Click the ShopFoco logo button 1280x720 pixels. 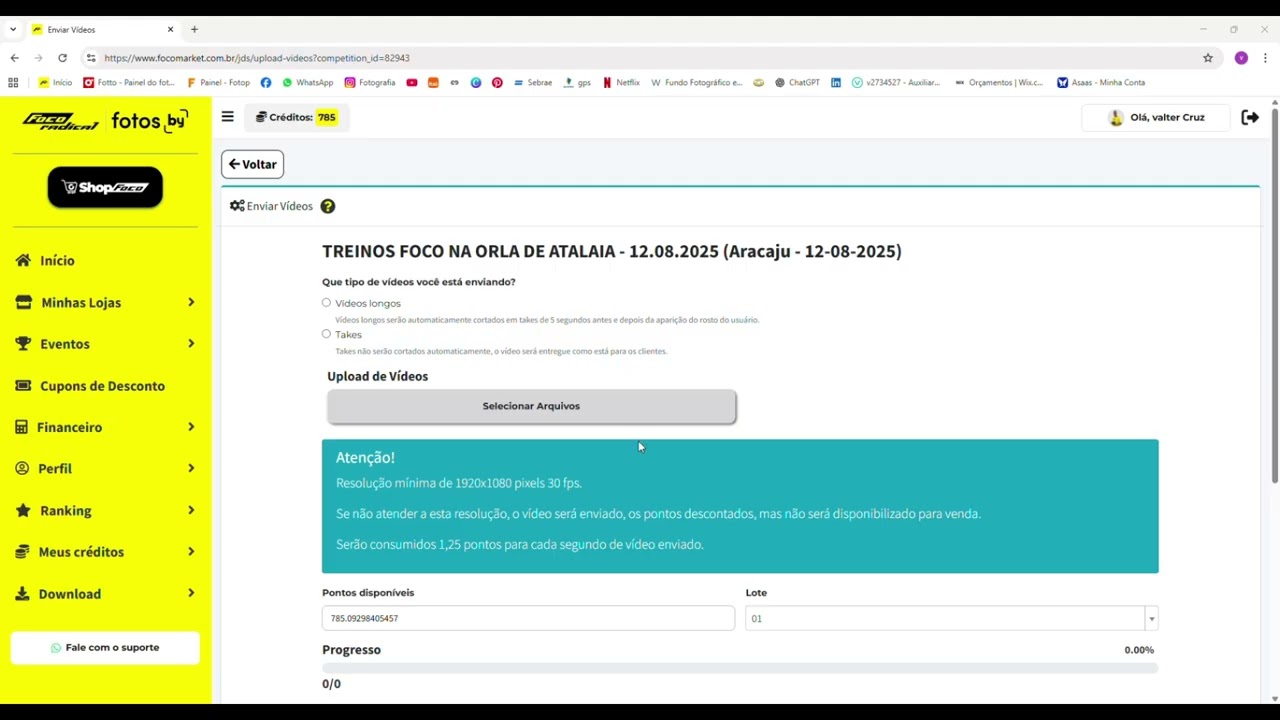point(105,187)
